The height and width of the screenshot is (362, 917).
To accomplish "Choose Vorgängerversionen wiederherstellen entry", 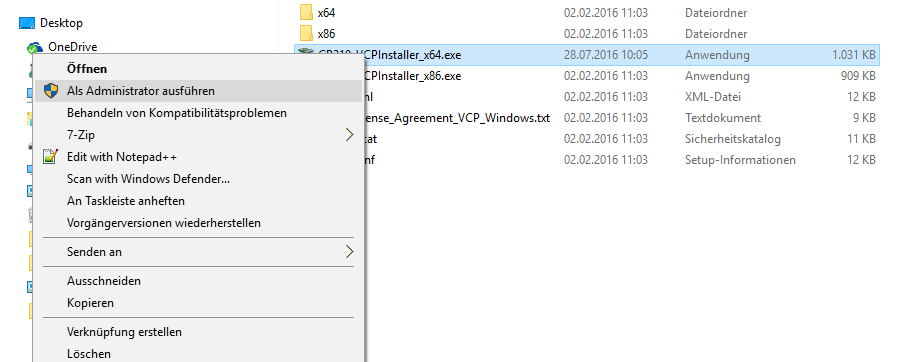I will tap(164, 223).
